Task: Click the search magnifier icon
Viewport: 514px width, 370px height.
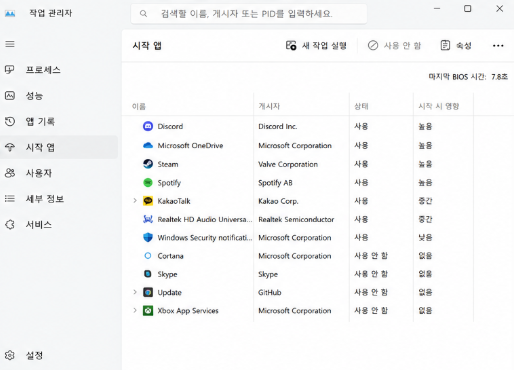Action: click(143, 14)
